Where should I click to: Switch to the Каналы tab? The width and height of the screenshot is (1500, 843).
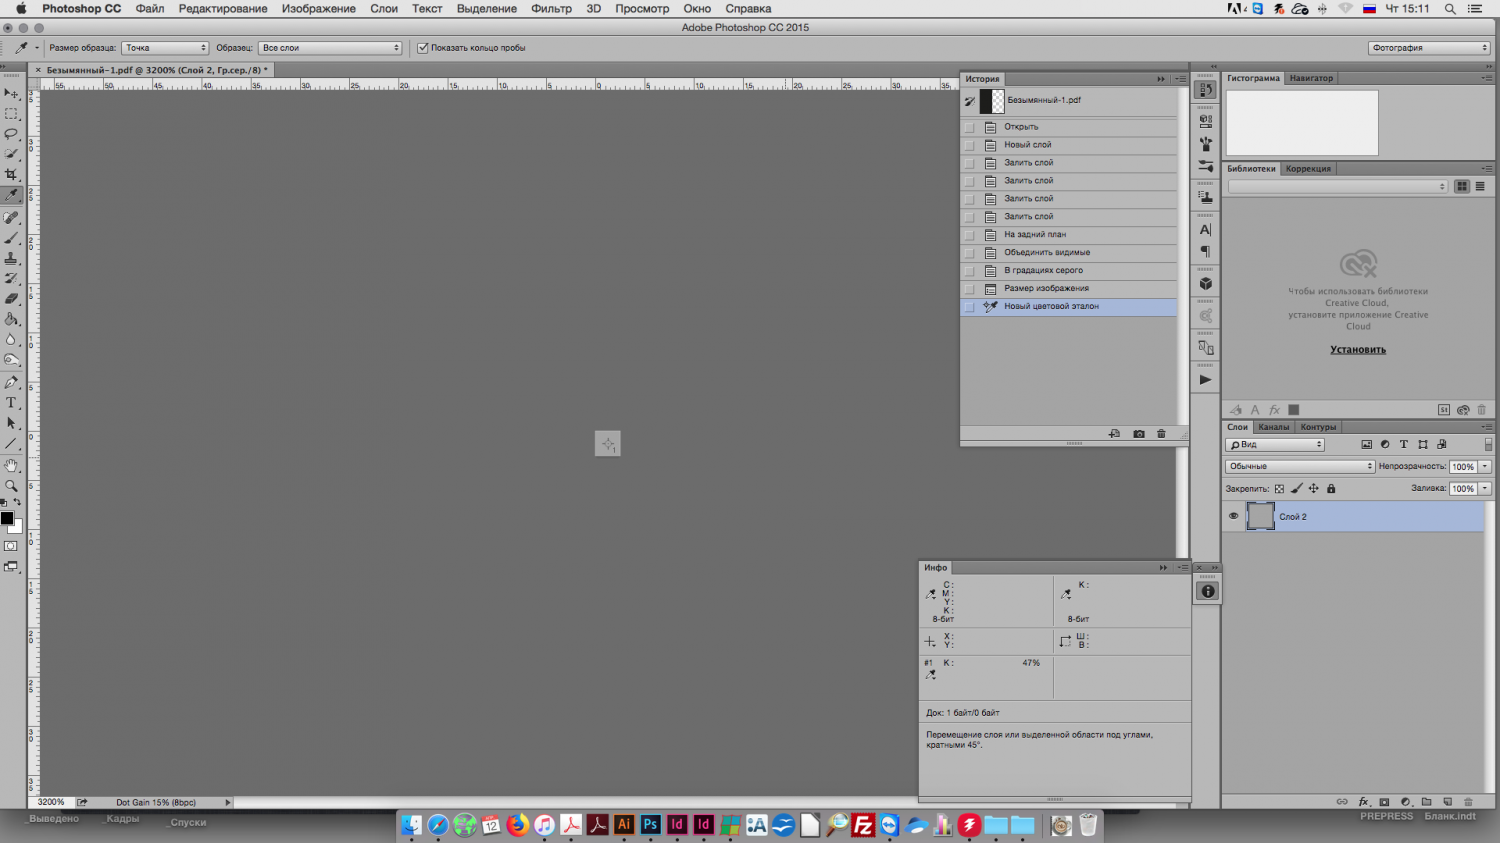coord(1274,427)
